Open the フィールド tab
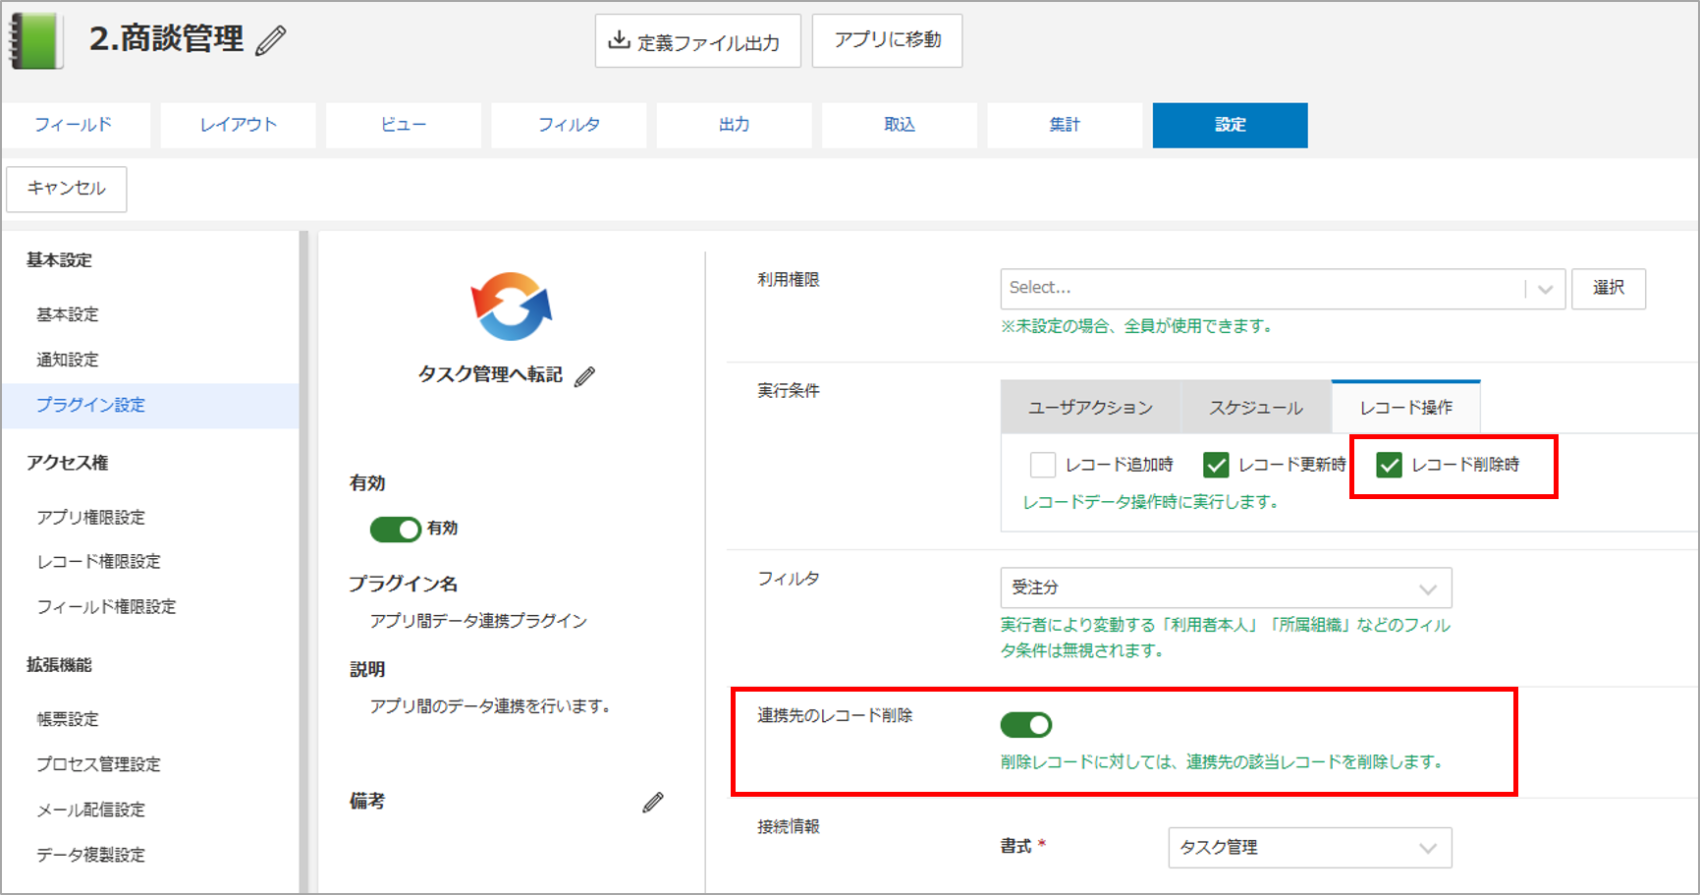 (74, 125)
